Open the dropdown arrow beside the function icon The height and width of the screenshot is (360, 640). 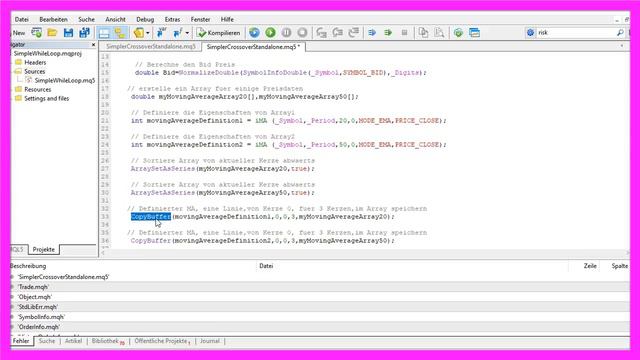coord(187,33)
